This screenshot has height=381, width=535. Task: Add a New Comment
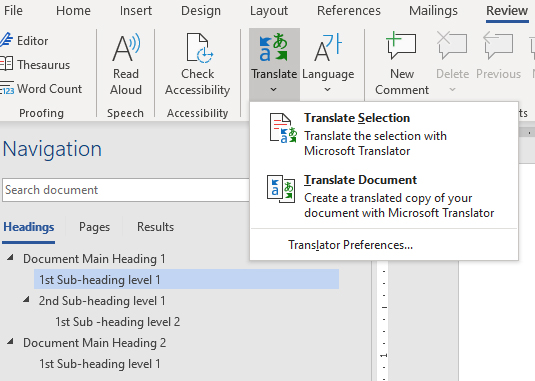tap(402, 64)
